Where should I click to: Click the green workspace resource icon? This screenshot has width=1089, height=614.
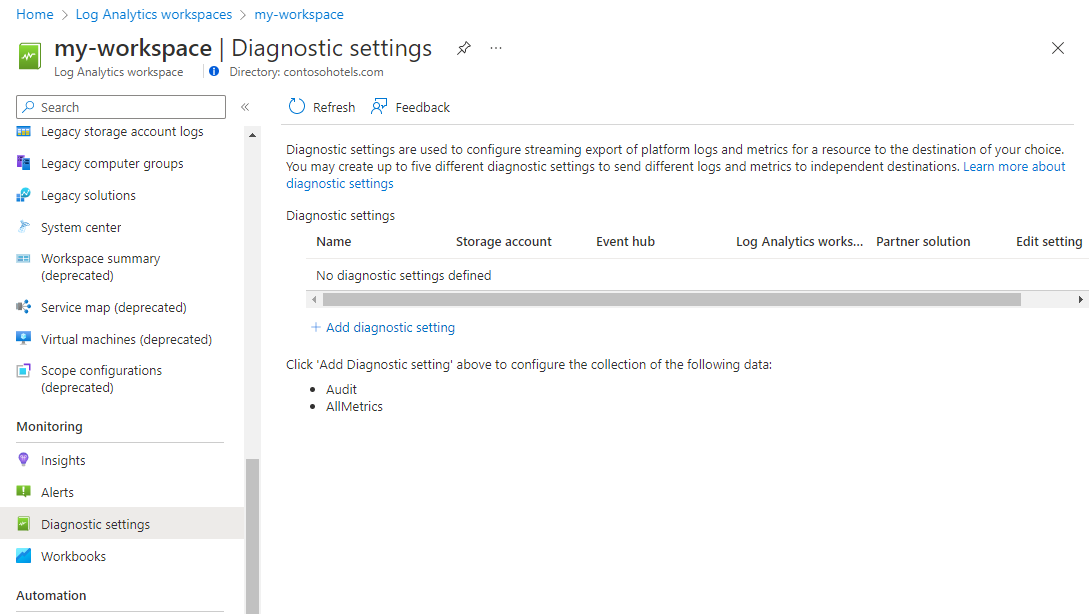(x=29, y=56)
